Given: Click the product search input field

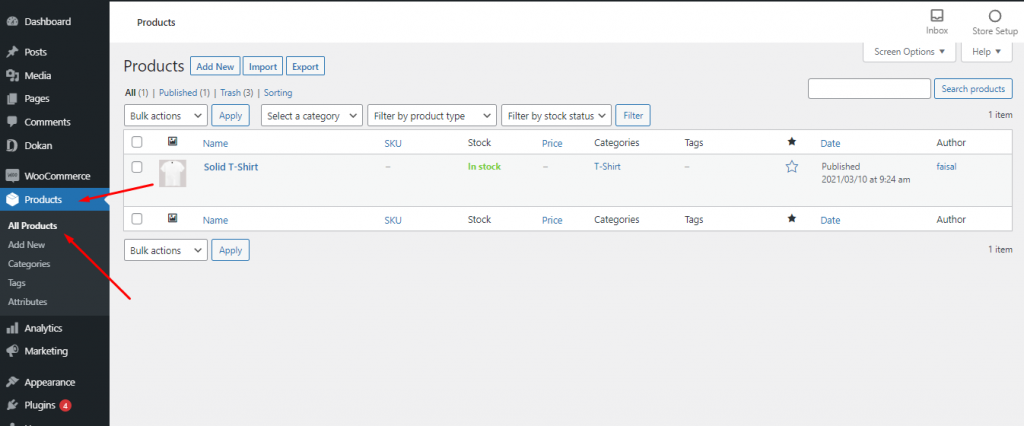Looking at the screenshot, I should coord(869,89).
